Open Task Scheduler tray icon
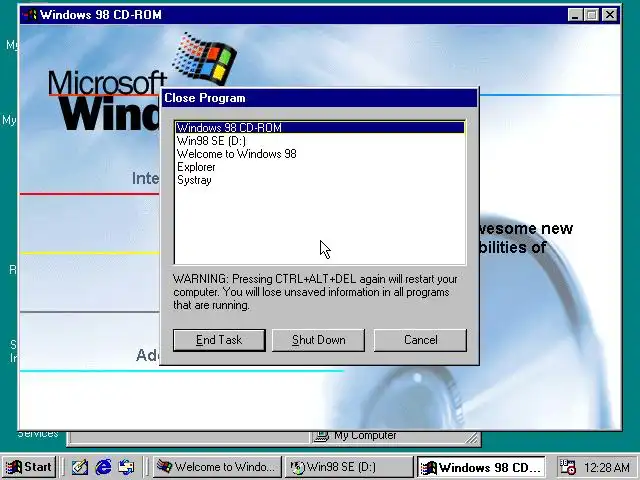The height and width of the screenshot is (480, 640). tap(567, 467)
